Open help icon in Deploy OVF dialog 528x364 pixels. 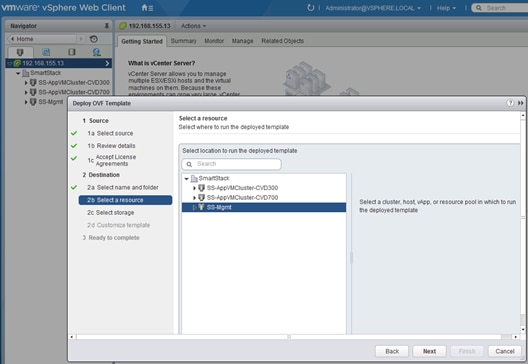click(510, 103)
